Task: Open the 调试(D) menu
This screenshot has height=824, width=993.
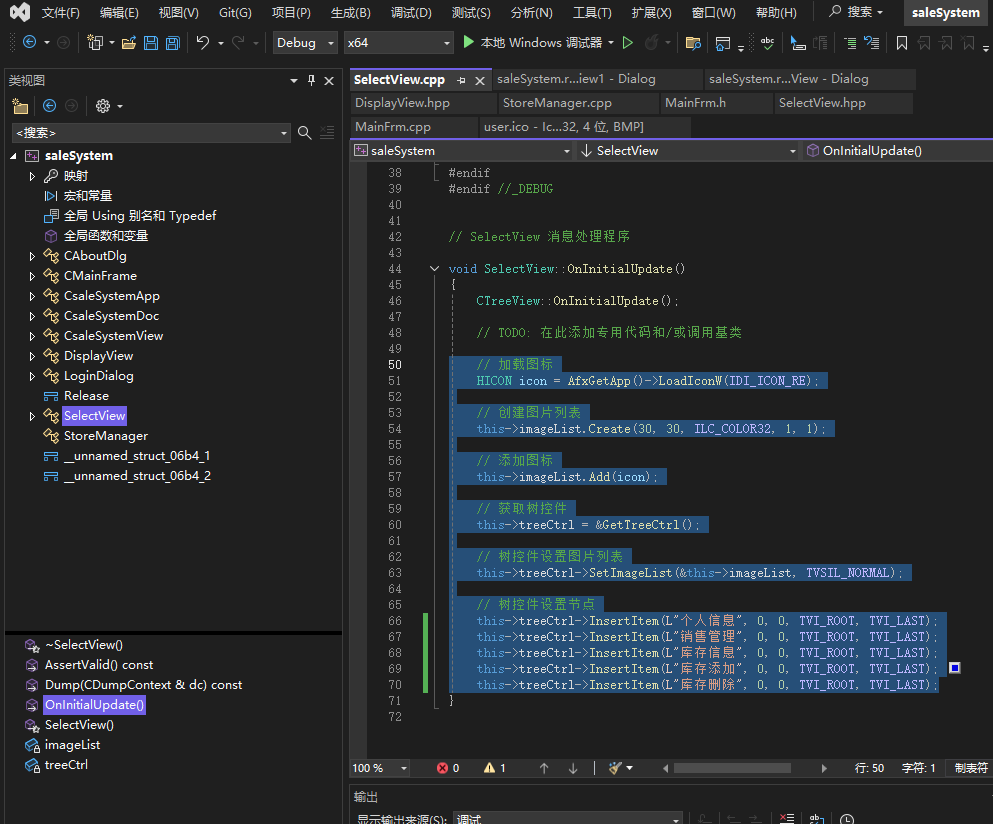Action: [x=411, y=13]
